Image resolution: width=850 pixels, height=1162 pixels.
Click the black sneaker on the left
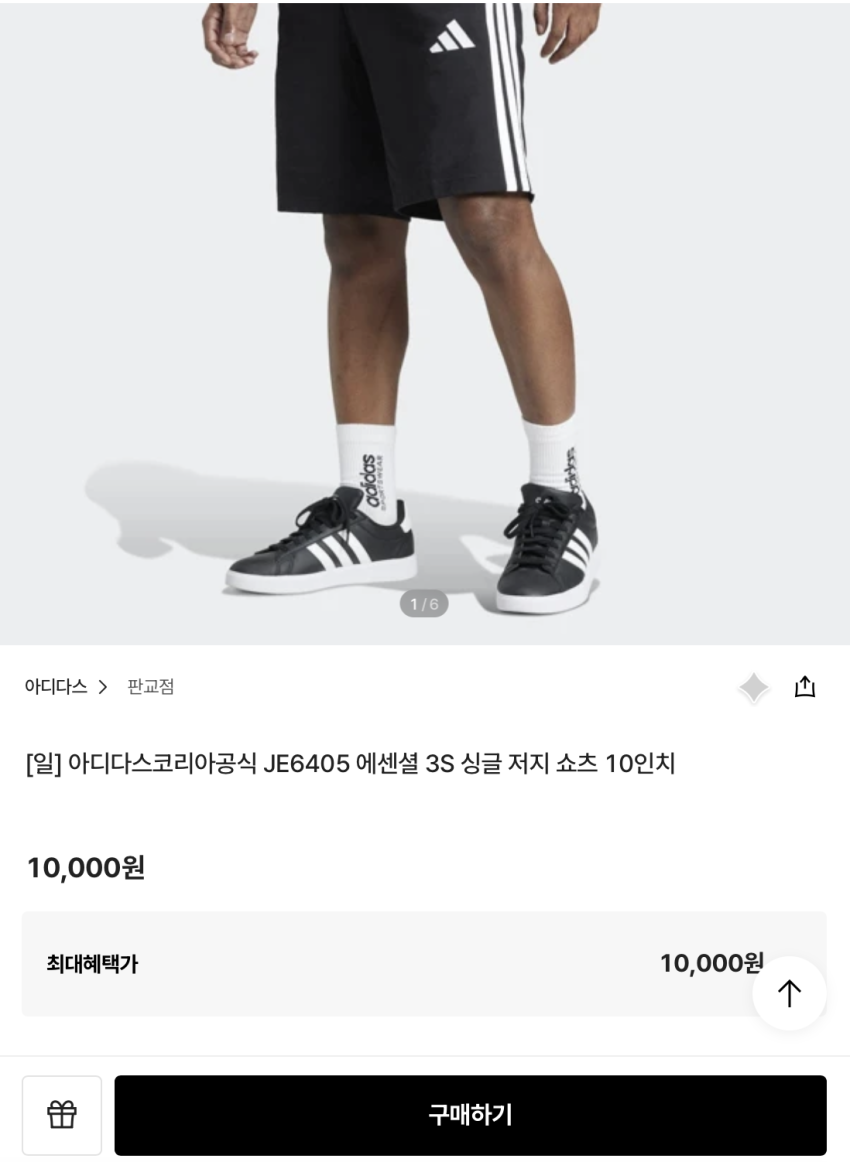pos(321,544)
